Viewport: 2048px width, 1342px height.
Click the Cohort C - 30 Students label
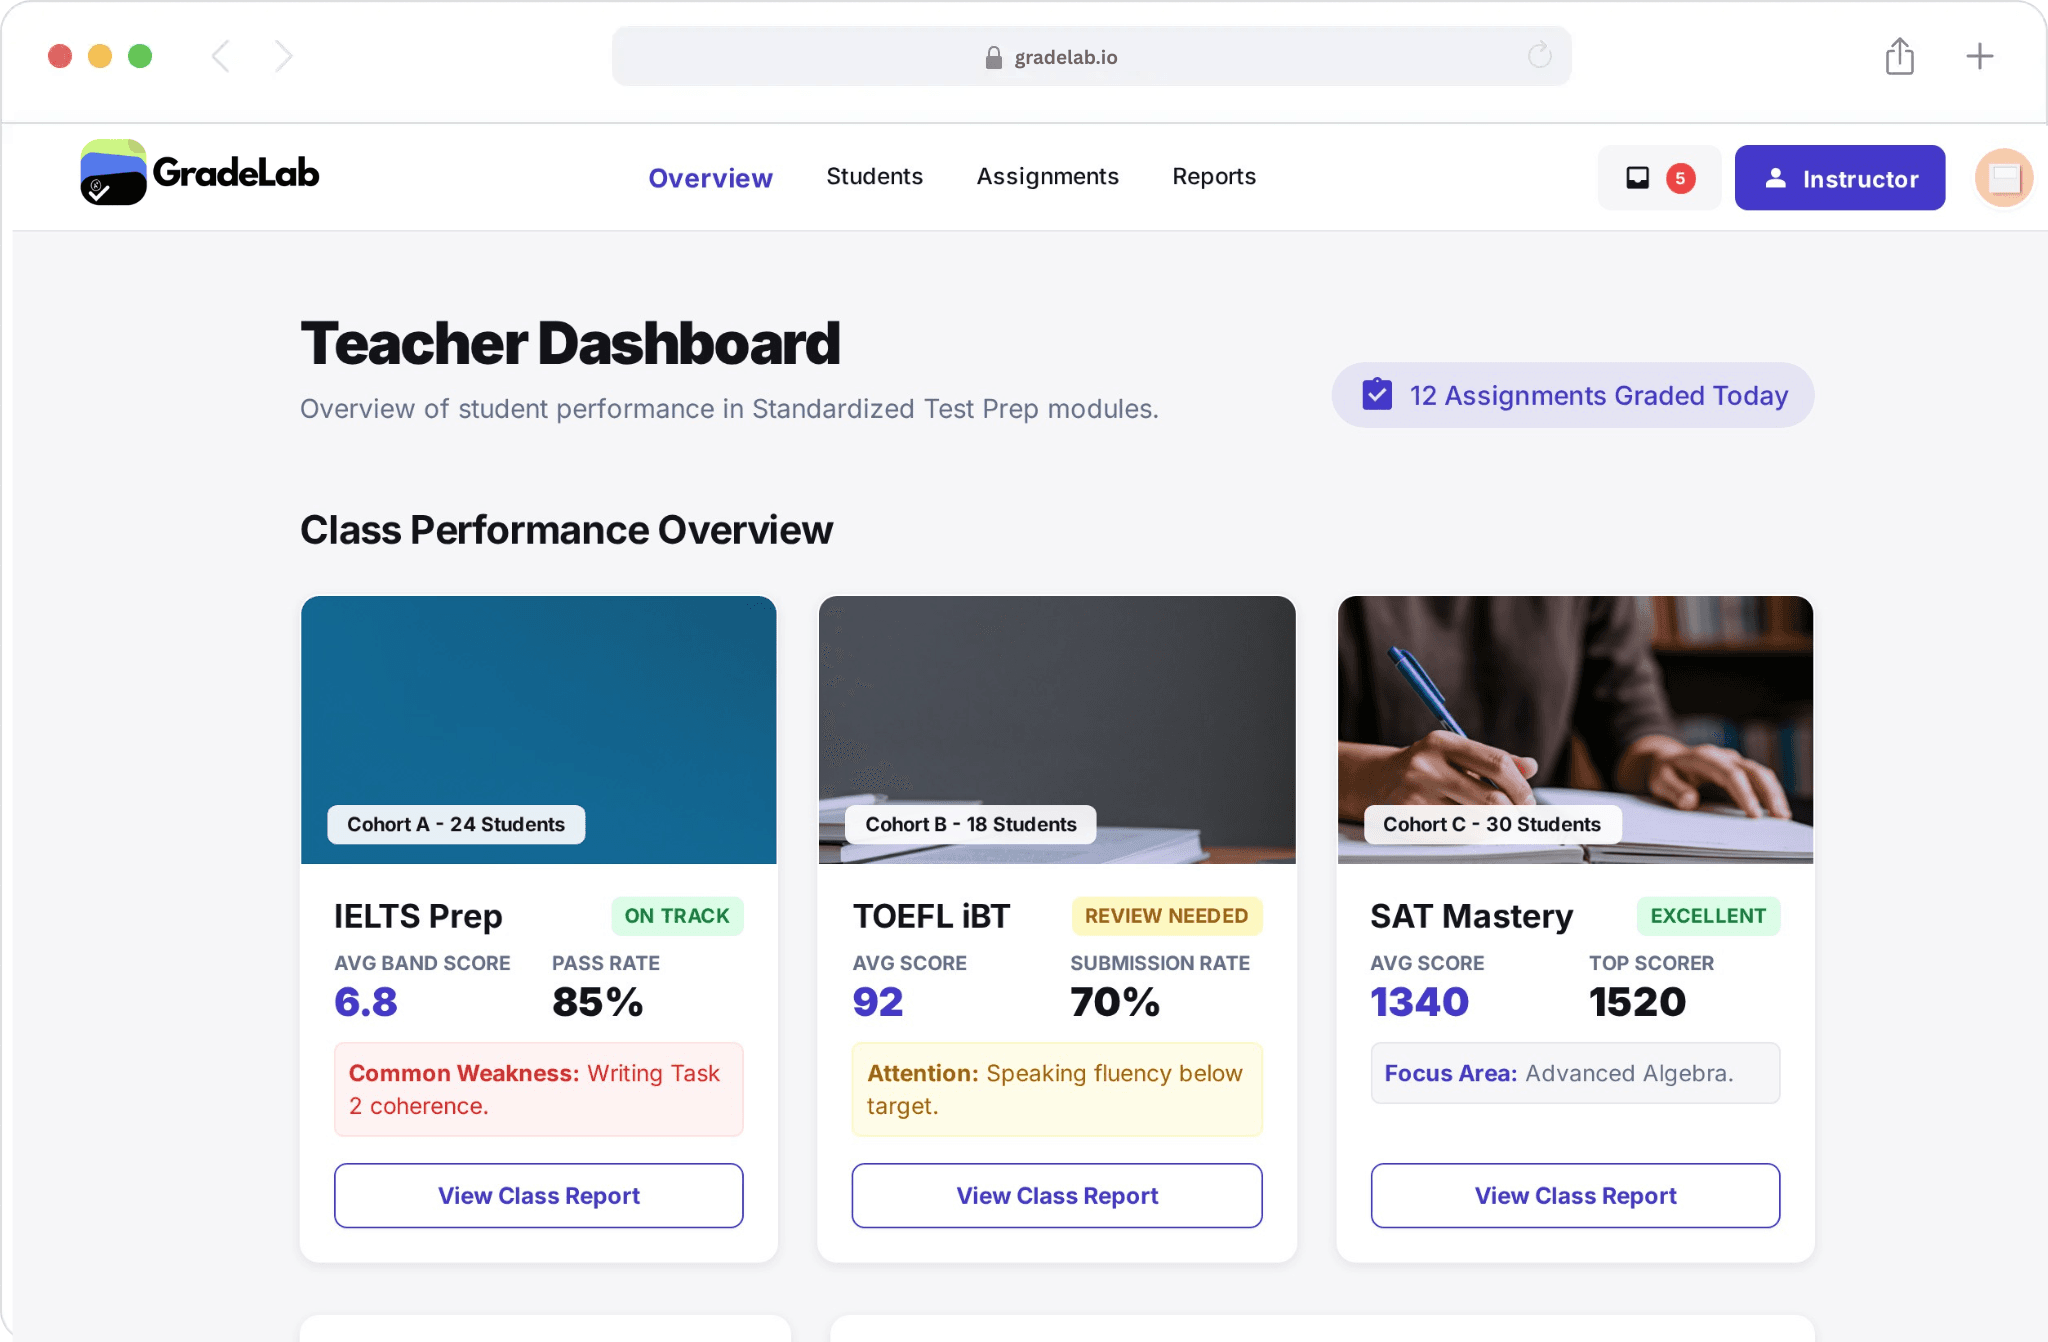point(1492,825)
